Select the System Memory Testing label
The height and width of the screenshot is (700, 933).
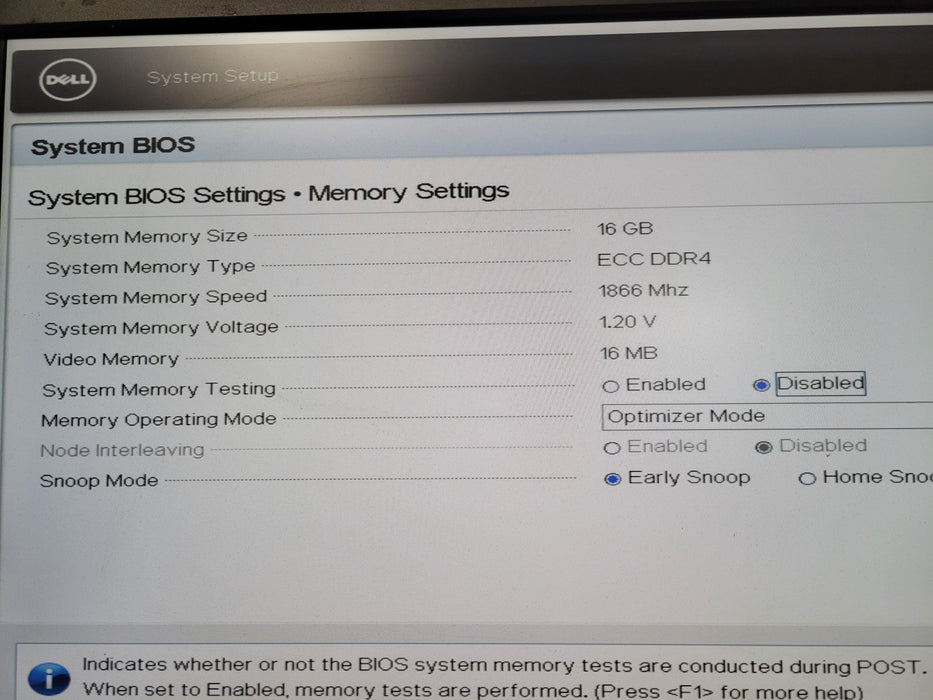click(x=159, y=389)
